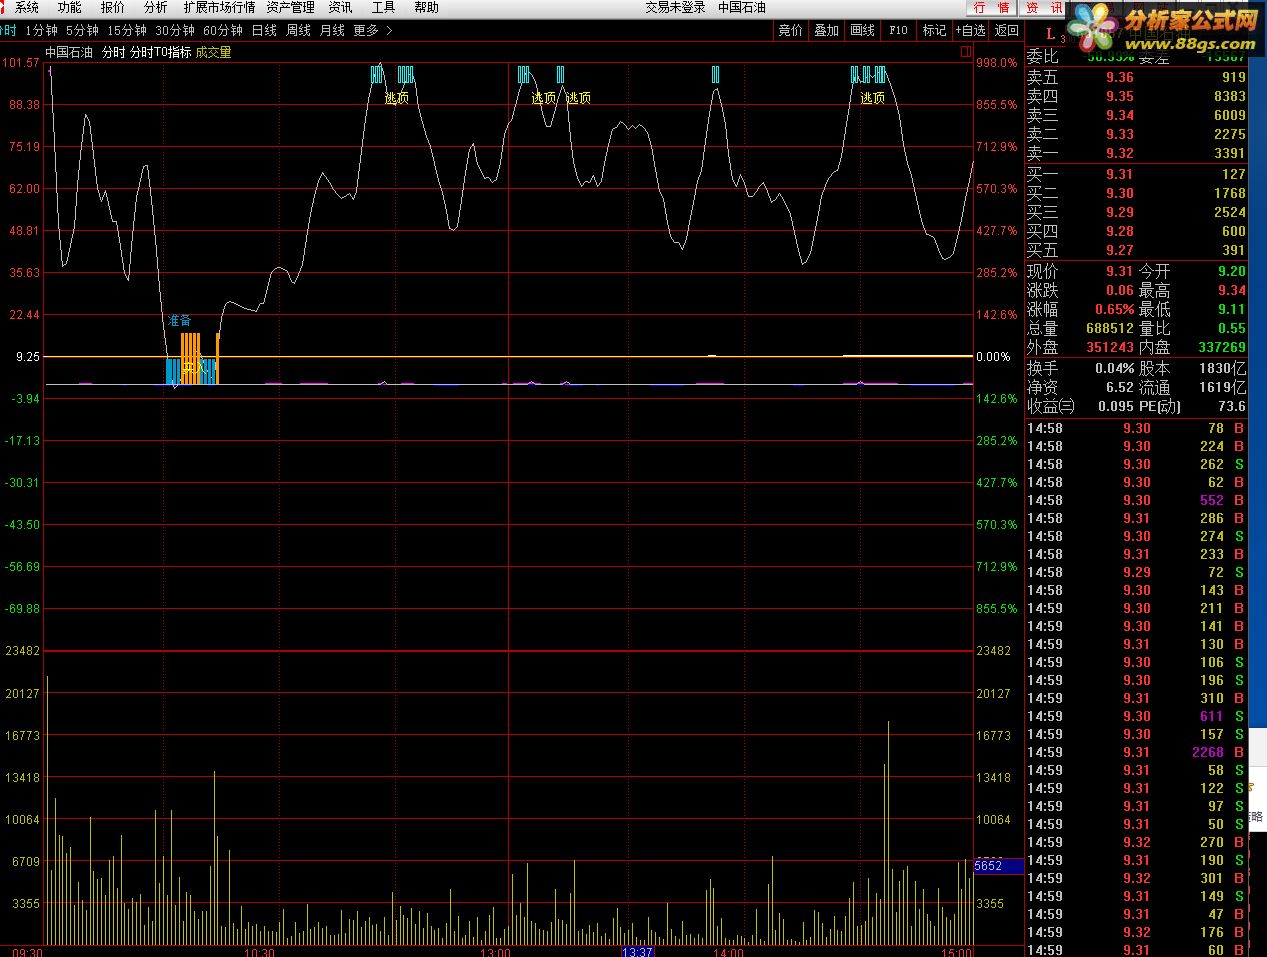Open the 工具 menu

click(383, 7)
